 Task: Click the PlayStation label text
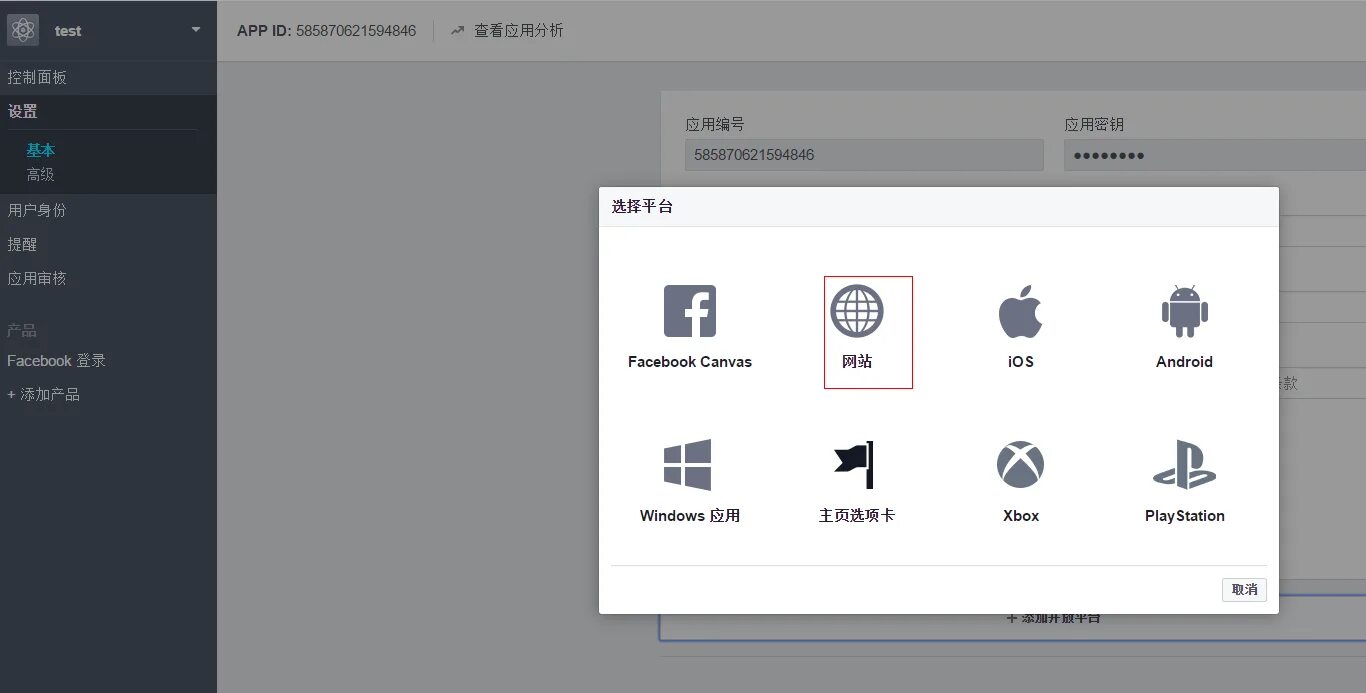click(1184, 516)
